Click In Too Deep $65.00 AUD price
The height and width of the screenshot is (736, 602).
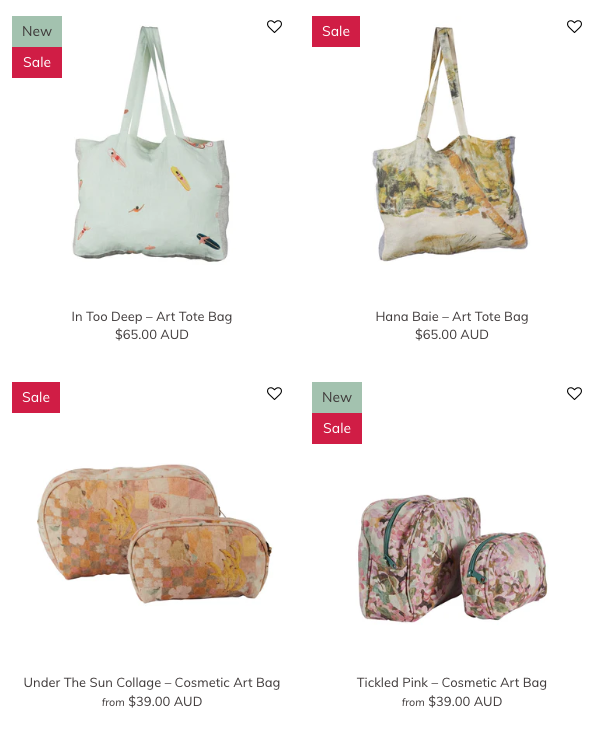coord(152,335)
